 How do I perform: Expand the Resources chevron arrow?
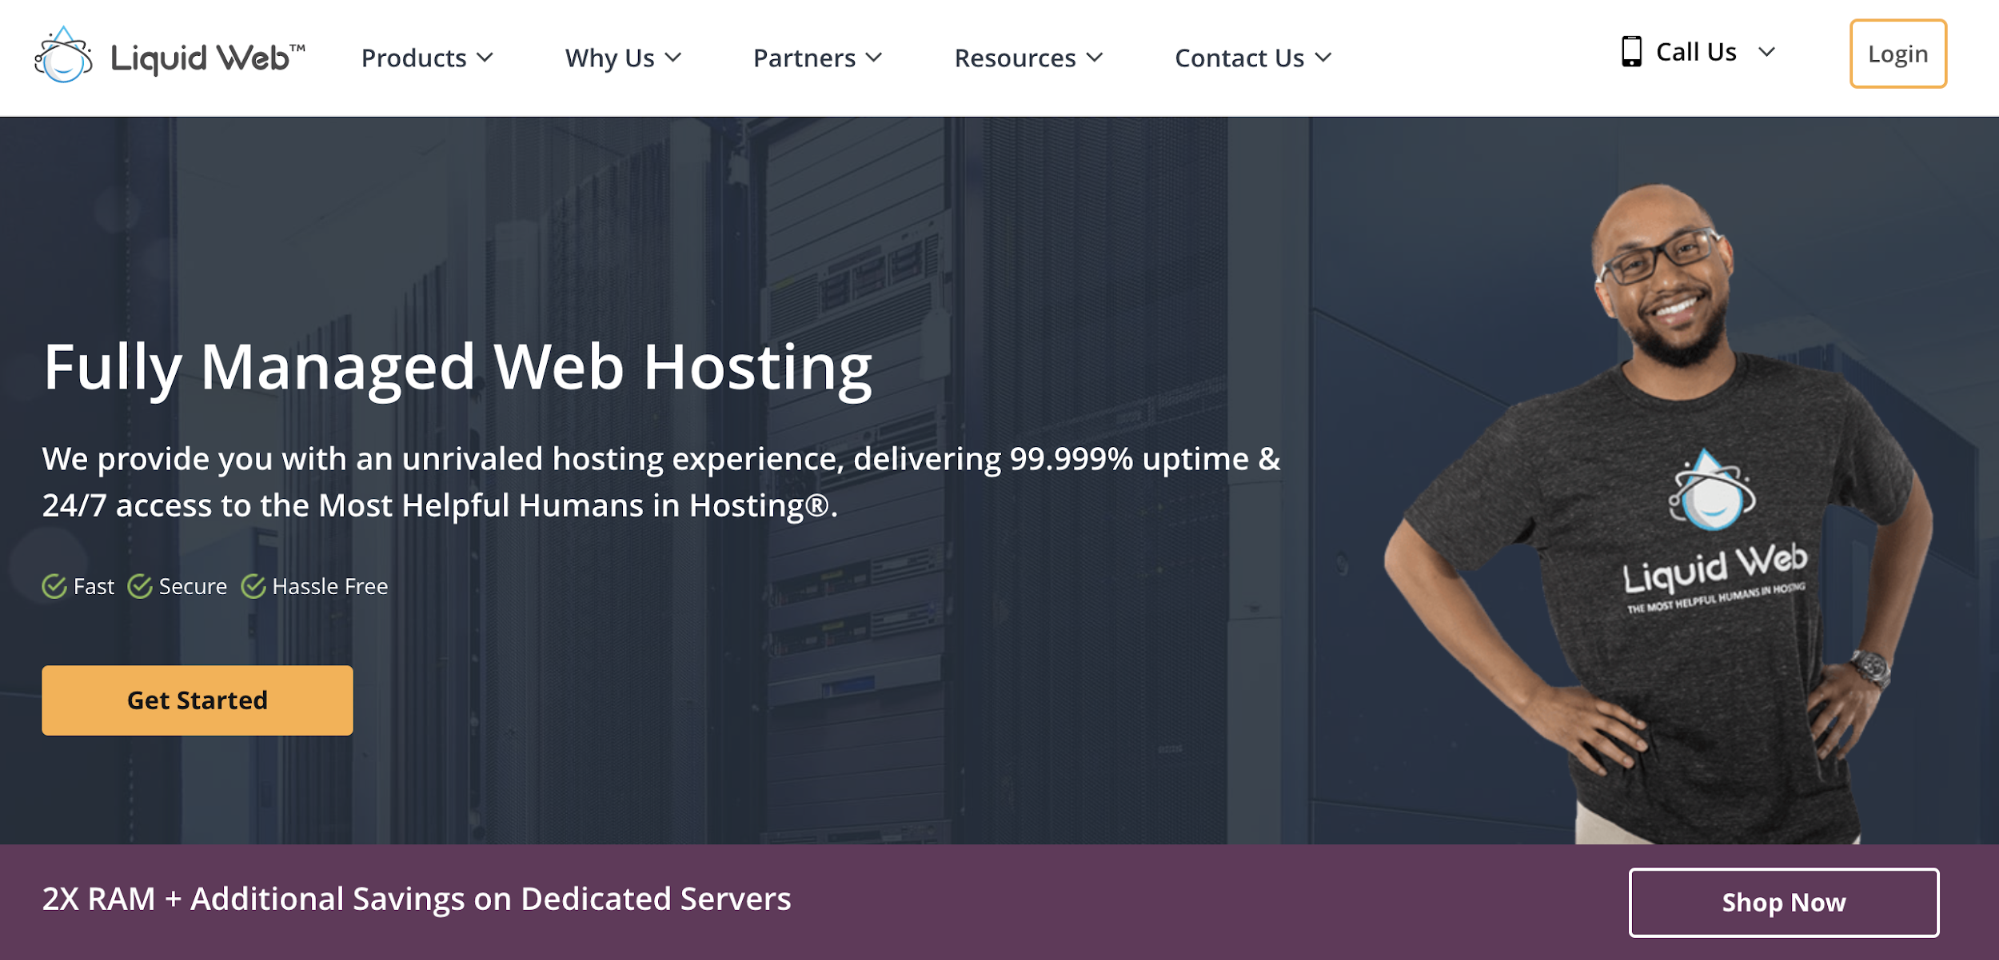coord(1095,58)
